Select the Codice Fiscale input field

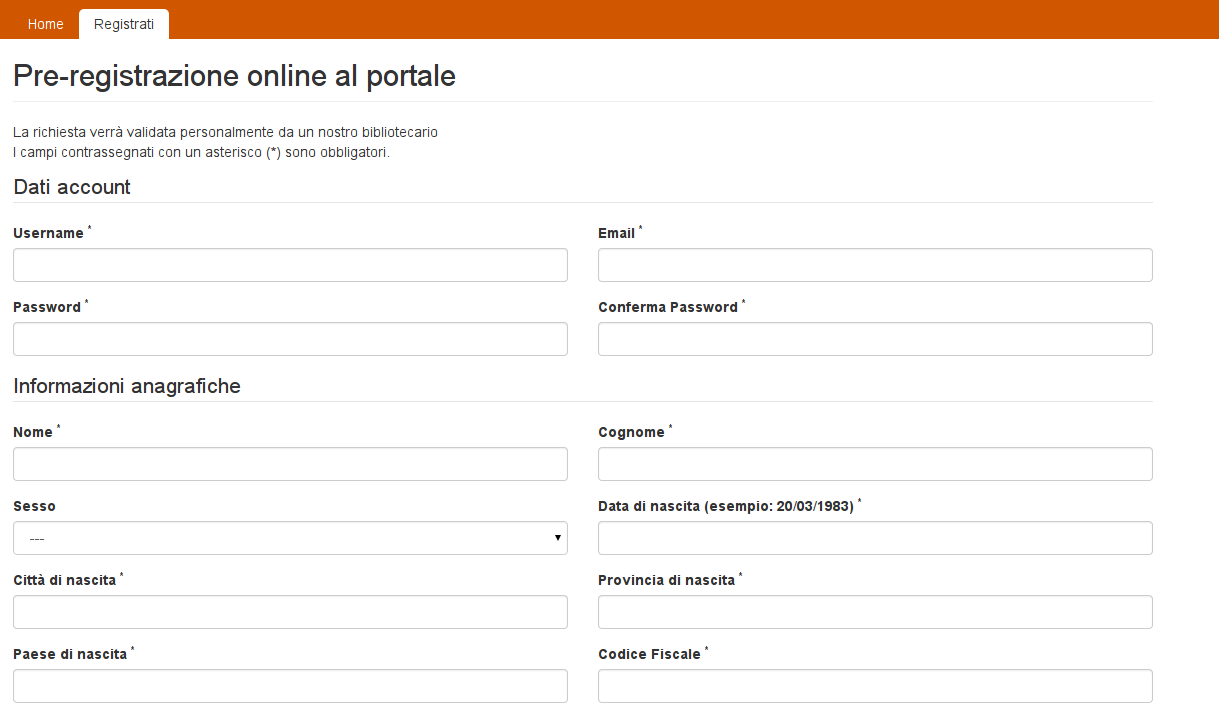(x=874, y=686)
